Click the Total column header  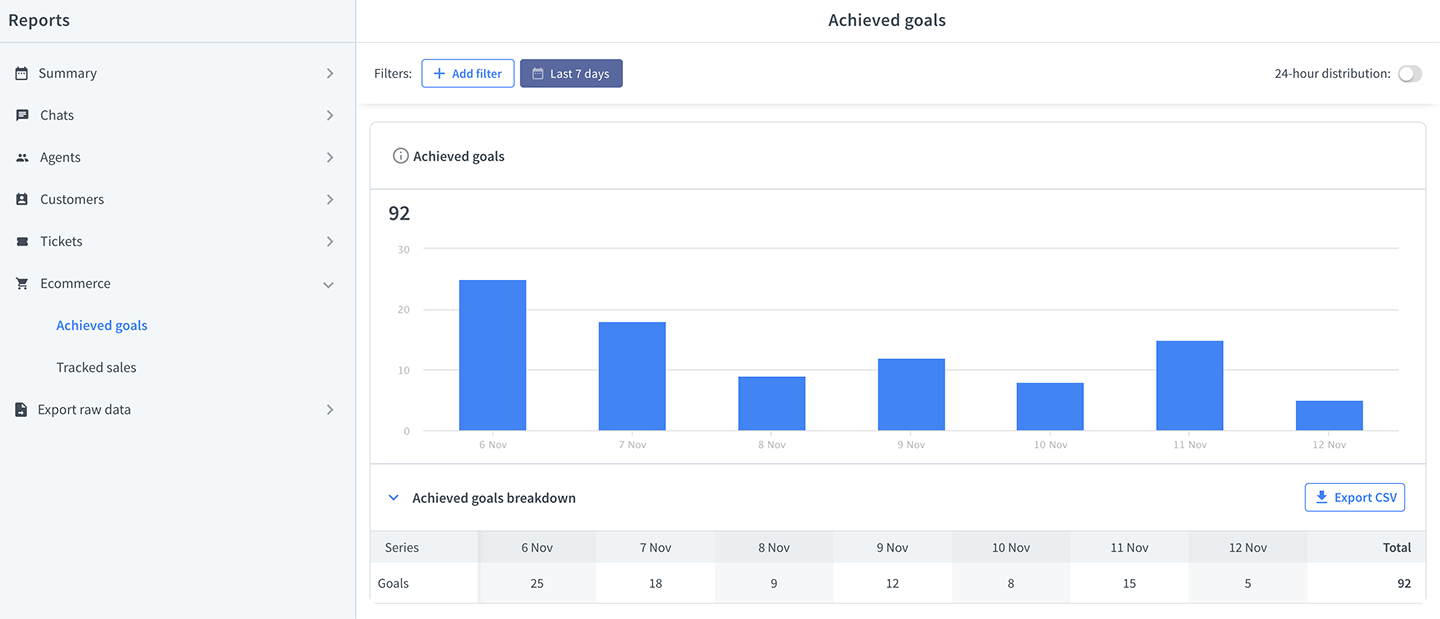tap(1366, 547)
